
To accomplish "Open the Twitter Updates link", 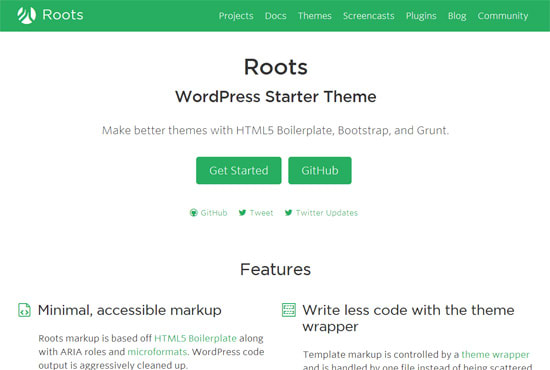I will pyautogui.click(x=327, y=213).
